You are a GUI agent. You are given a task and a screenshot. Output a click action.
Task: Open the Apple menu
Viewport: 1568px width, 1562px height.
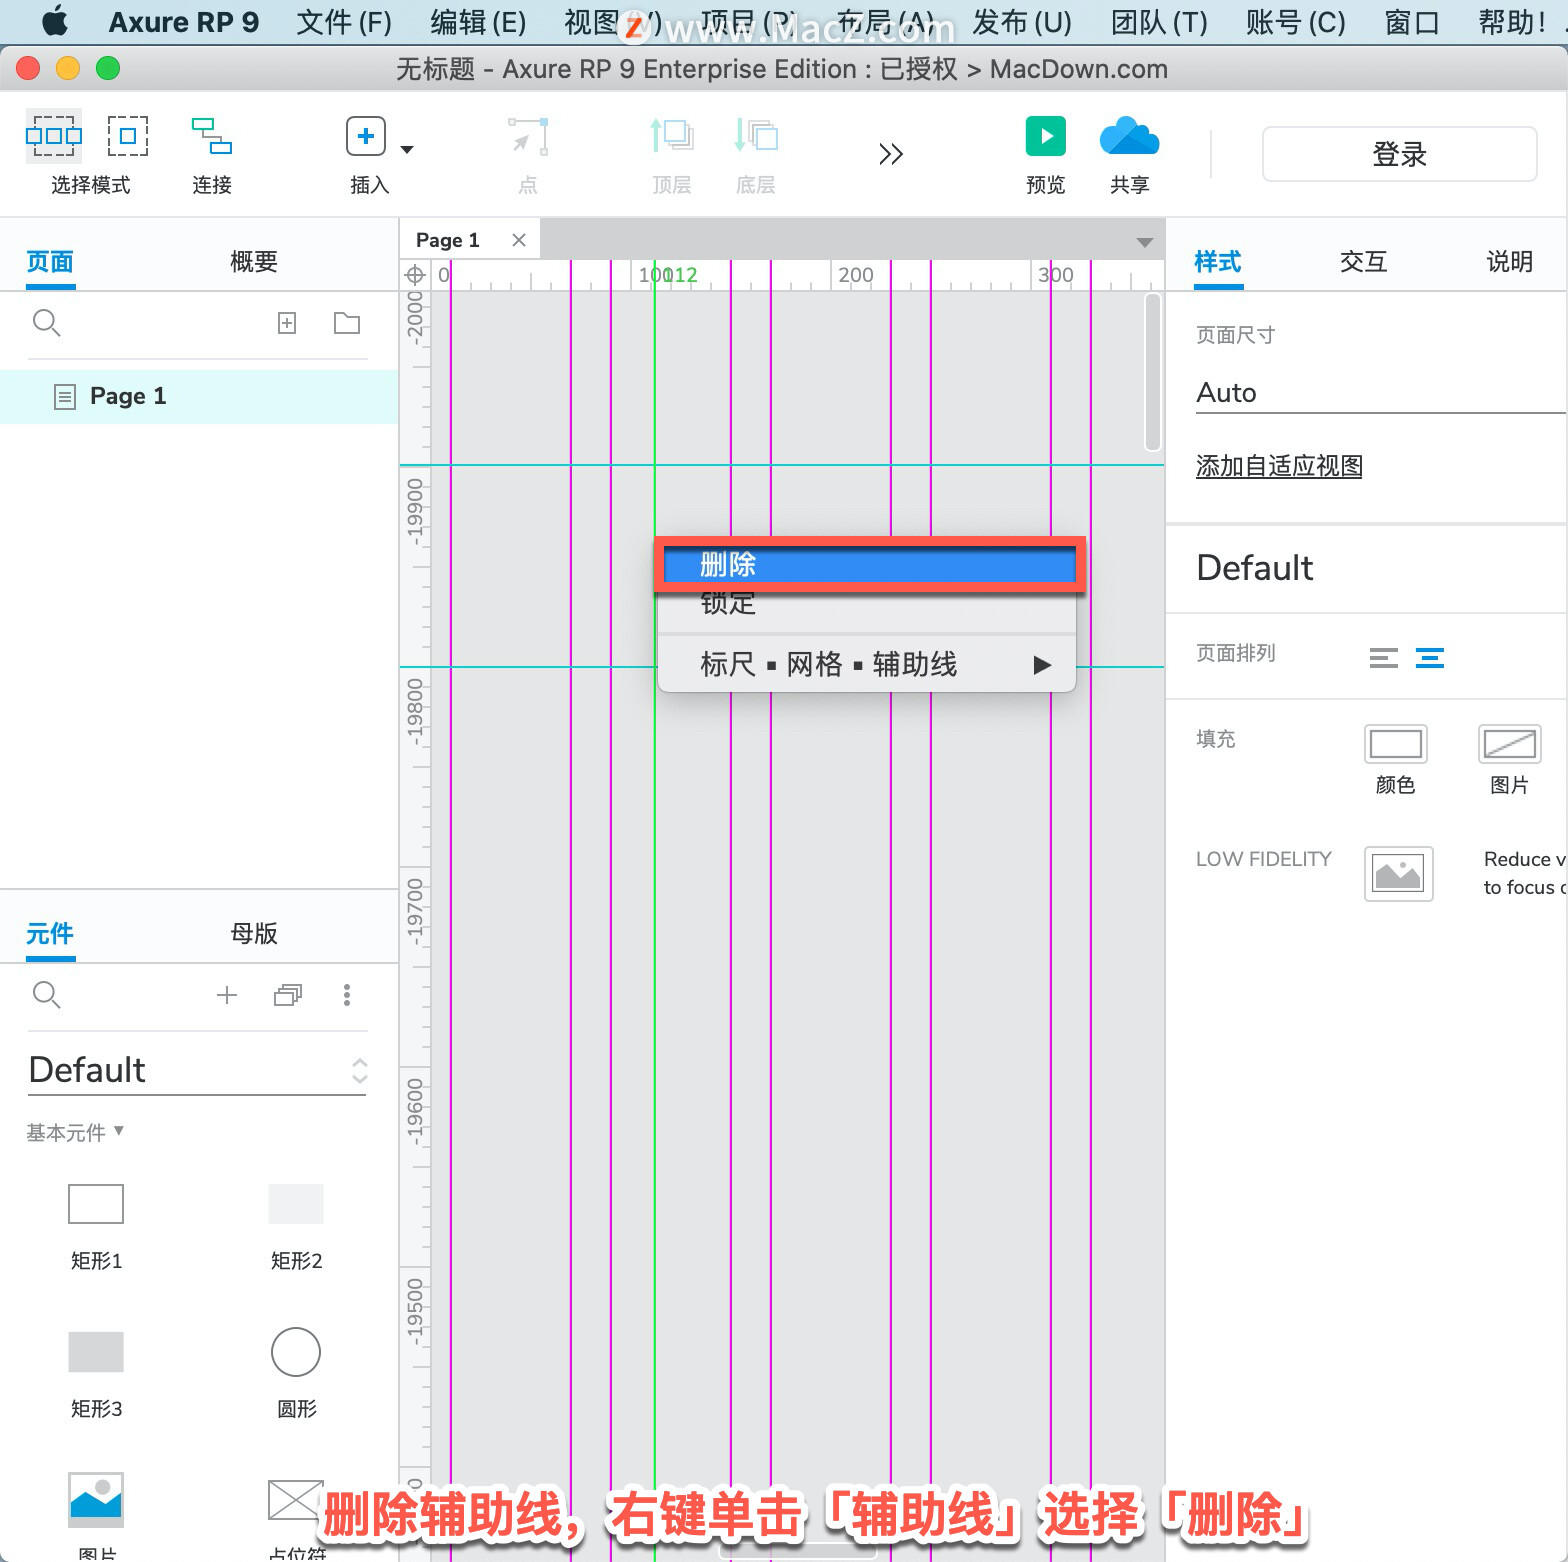tap(56, 21)
